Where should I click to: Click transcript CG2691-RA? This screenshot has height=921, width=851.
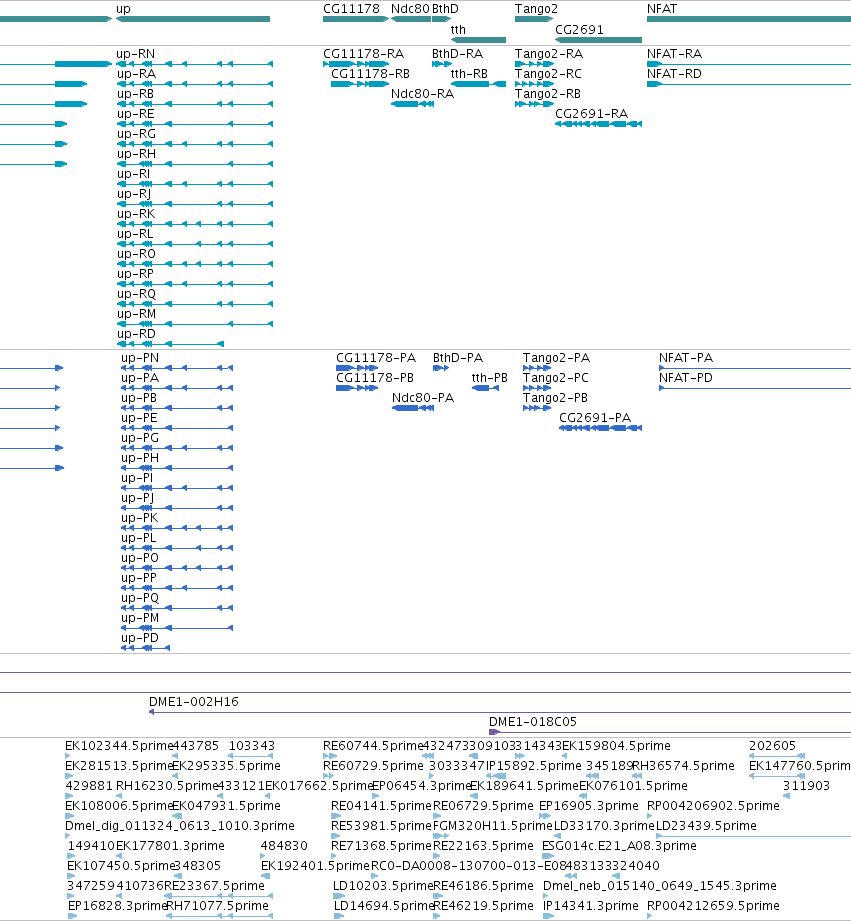coord(591,114)
